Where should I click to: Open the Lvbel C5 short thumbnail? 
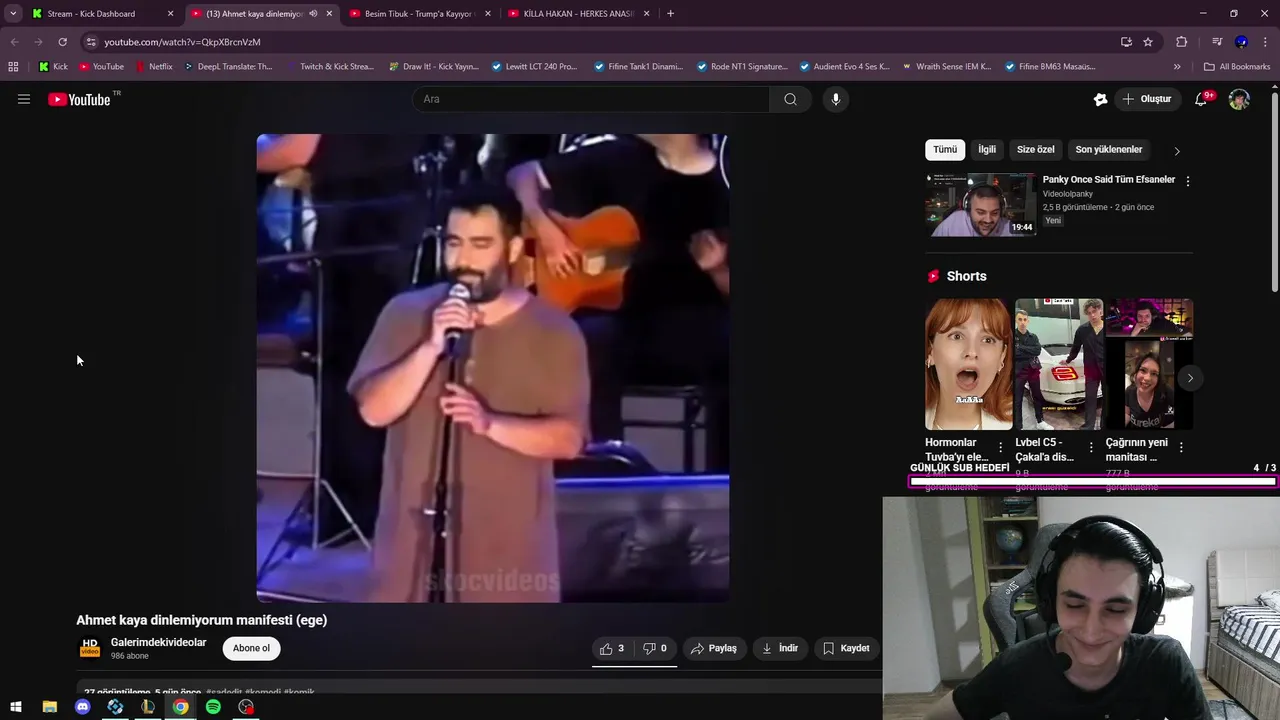[1059, 364]
